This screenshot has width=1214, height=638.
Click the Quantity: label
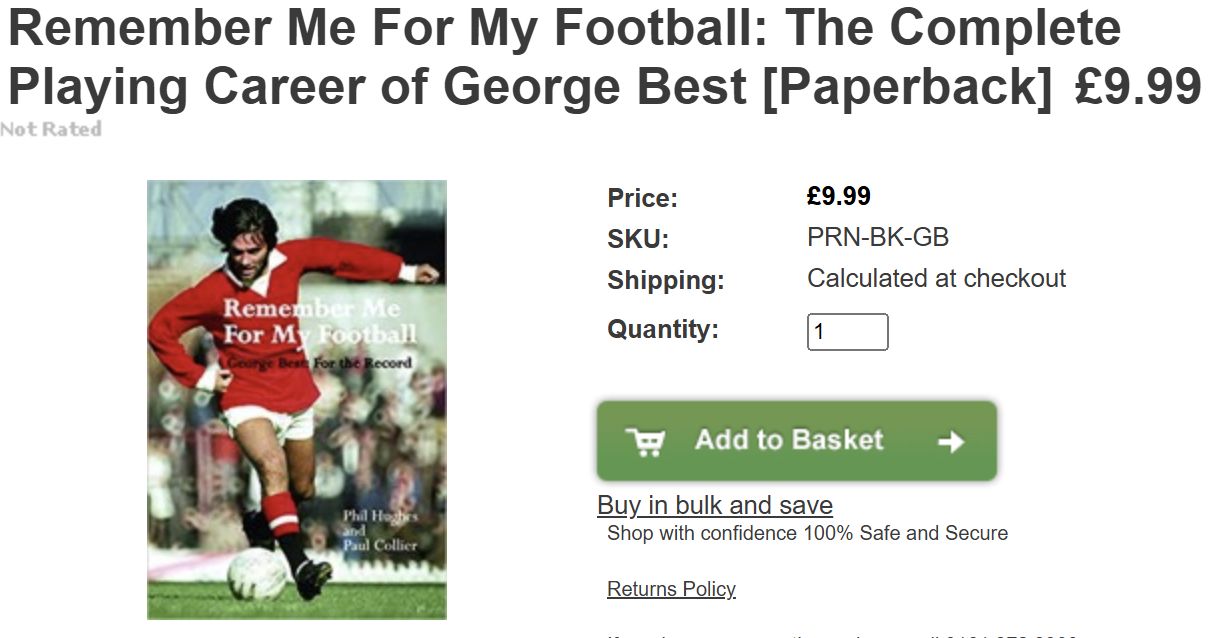click(663, 329)
